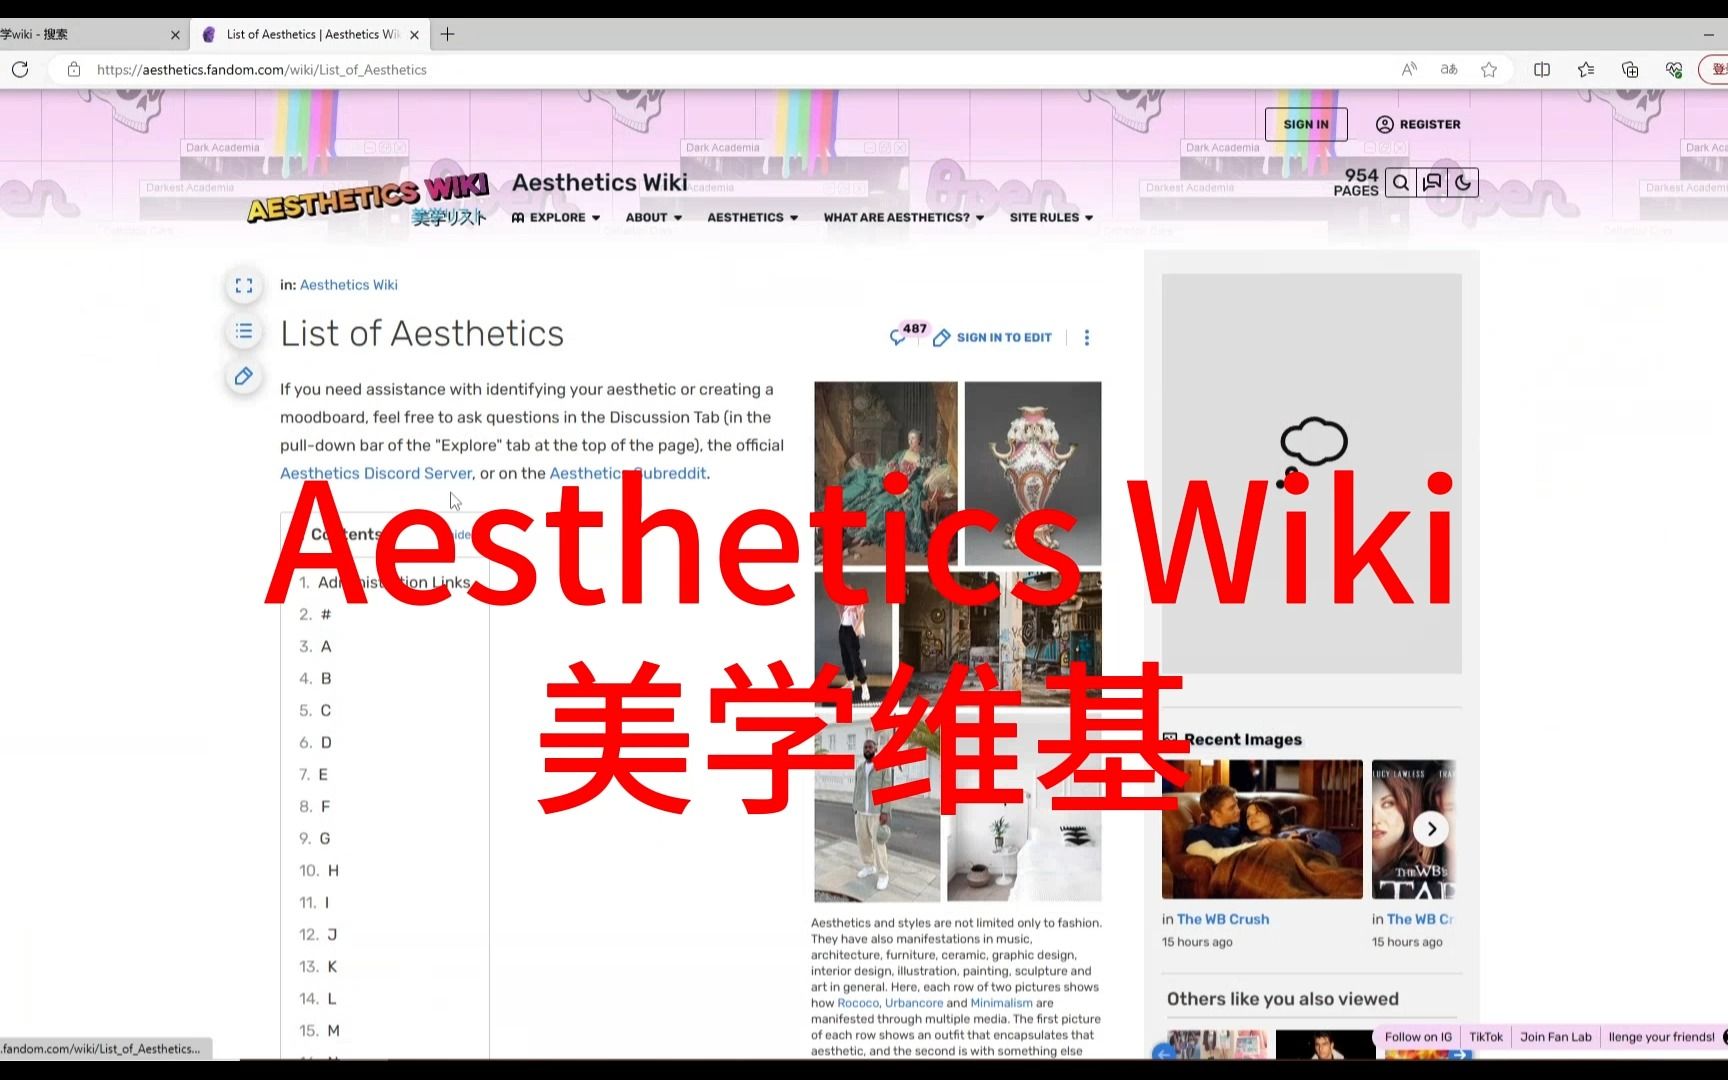Open the Urbancore link in caption
This screenshot has width=1728, height=1080.
(914, 1003)
